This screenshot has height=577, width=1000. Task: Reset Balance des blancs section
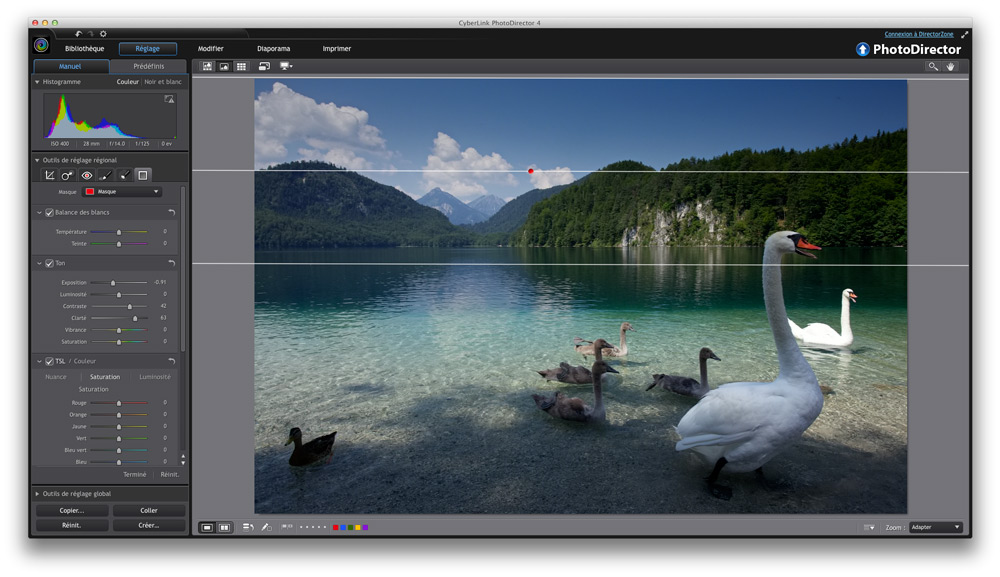[172, 212]
